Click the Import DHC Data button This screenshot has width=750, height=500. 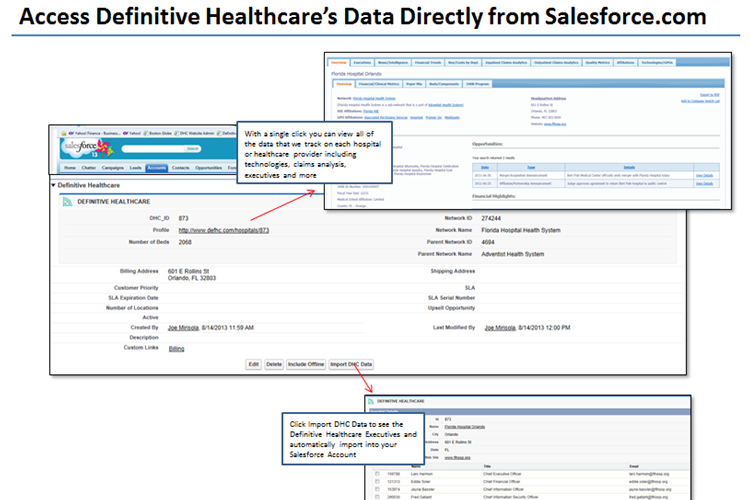(351, 365)
